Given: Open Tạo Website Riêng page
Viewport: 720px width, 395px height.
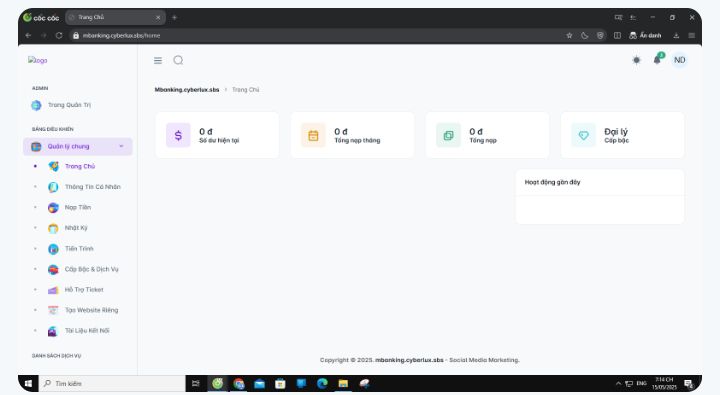Looking at the screenshot, I should (91, 310).
